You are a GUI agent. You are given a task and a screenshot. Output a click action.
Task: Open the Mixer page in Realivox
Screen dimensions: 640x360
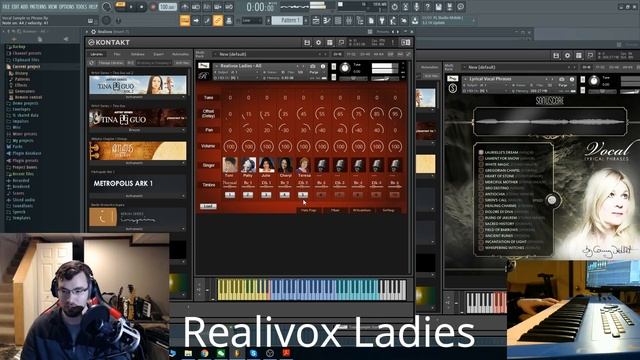pyautogui.click(x=335, y=210)
